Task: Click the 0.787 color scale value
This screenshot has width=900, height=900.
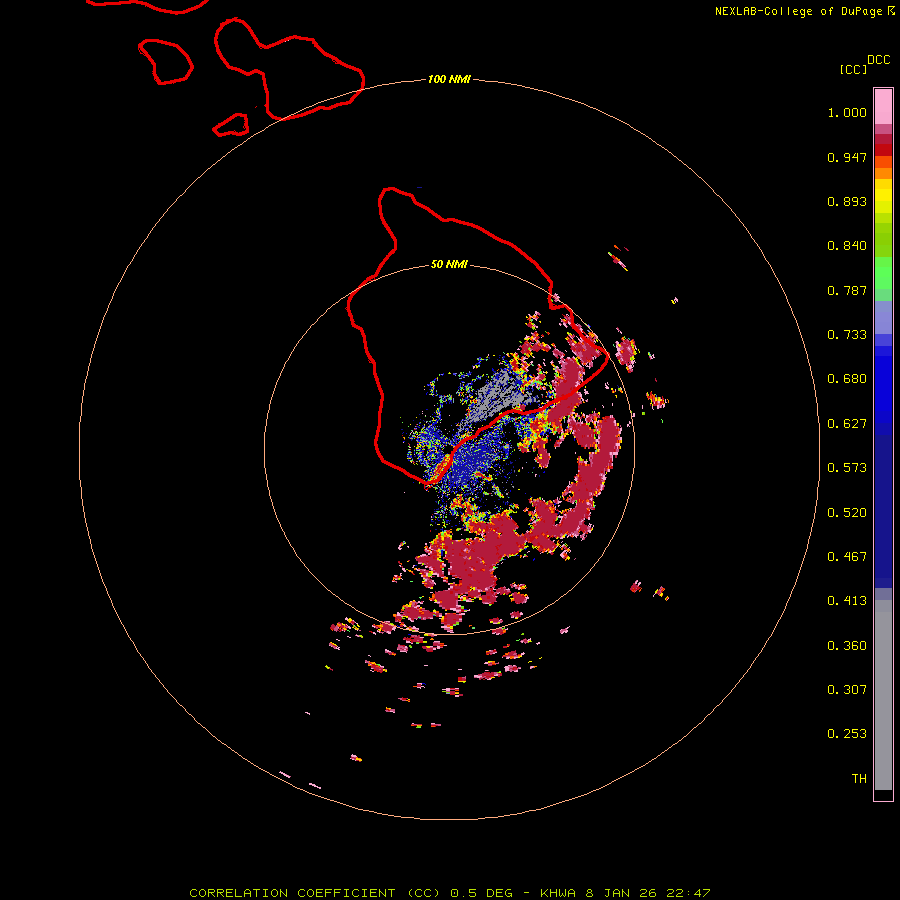Action: 847,290
